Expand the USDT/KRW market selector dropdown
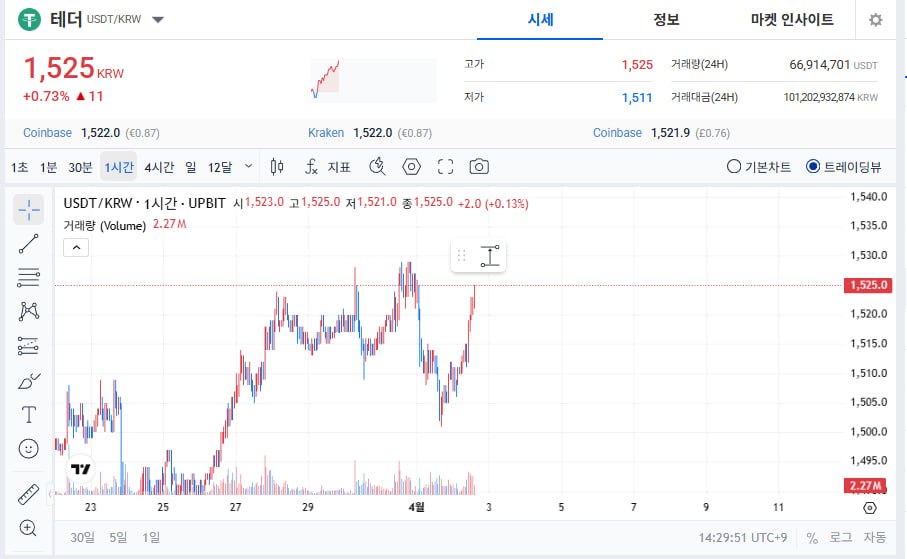The image size is (907, 559). click(159, 20)
